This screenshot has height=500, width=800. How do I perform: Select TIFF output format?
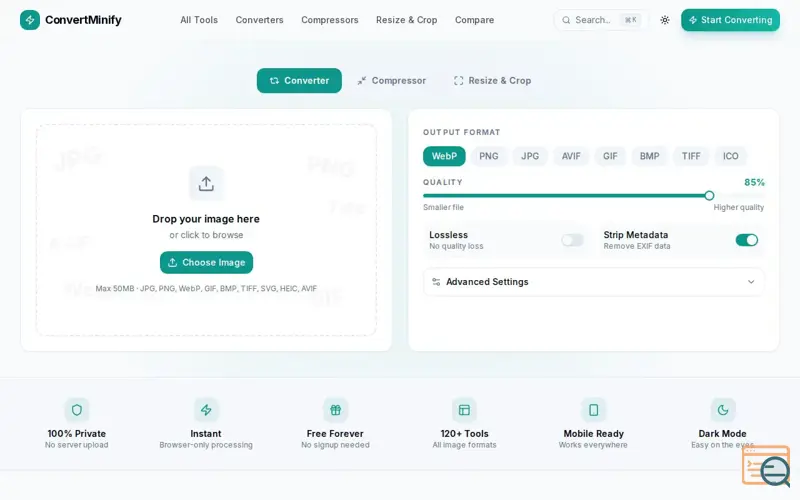(691, 156)
